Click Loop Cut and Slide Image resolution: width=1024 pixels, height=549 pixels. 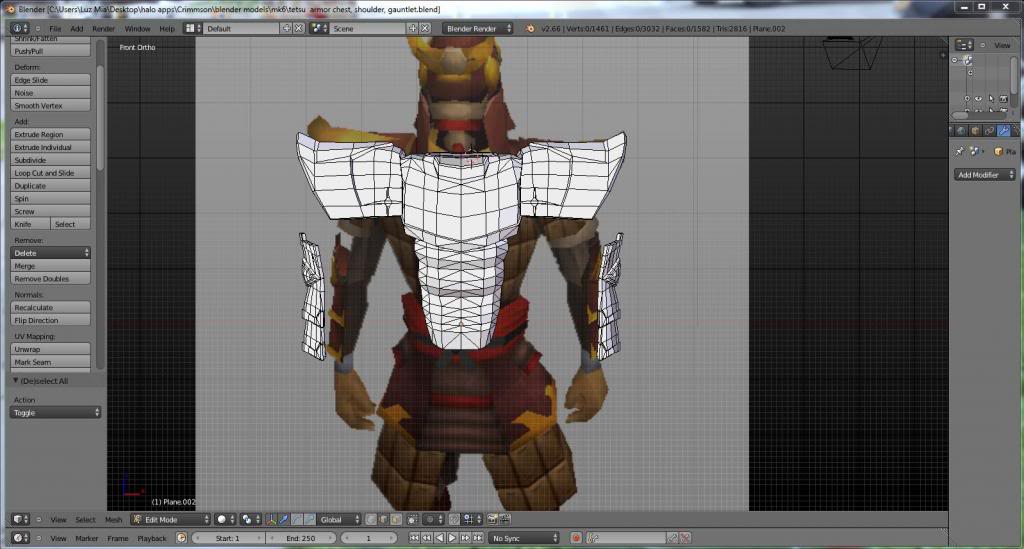[50, 173]
